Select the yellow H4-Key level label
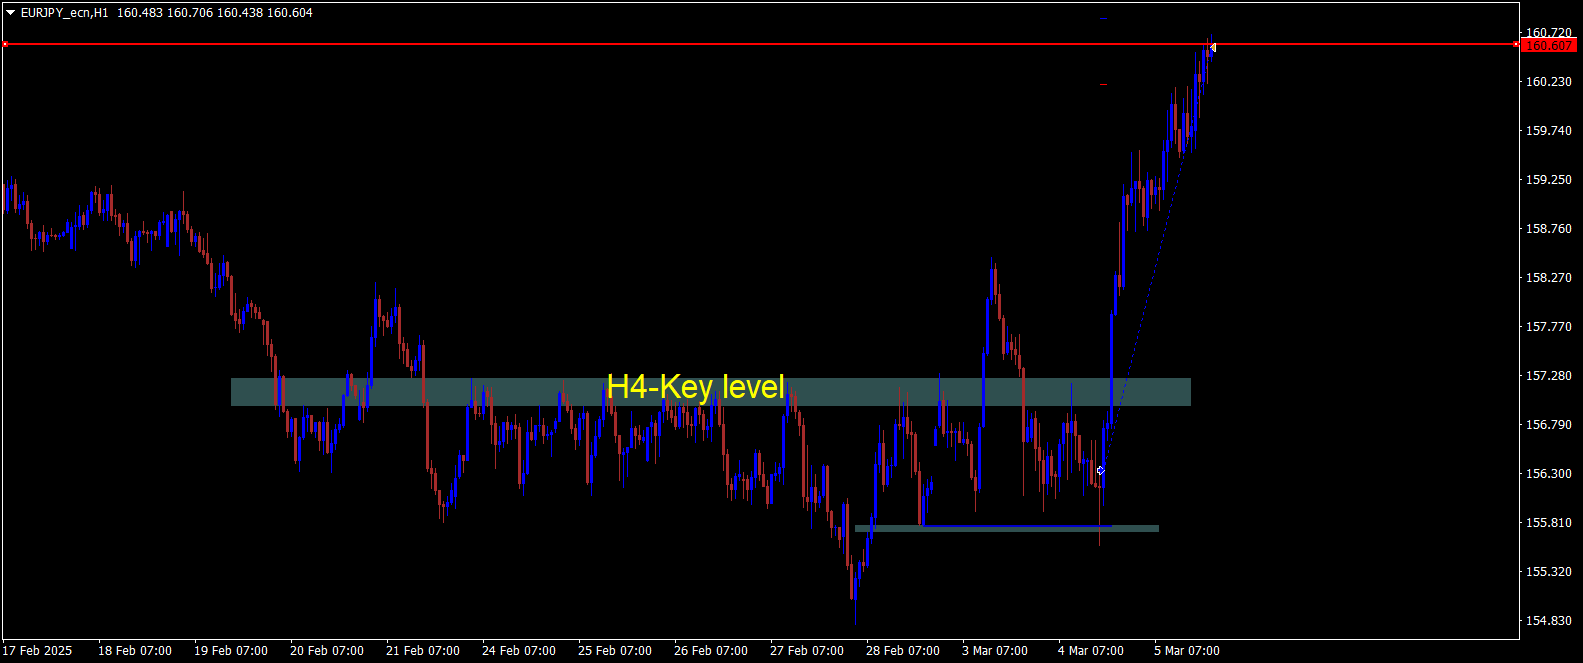The height and width of the screenshot is (663, 1583). (x=696, y=387)
